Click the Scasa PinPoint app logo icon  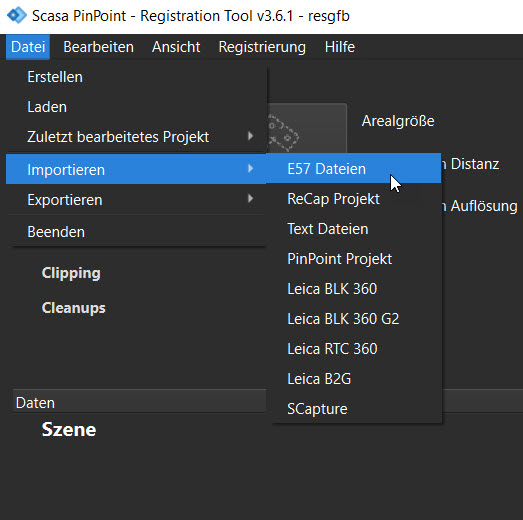(x=17, y=15)
